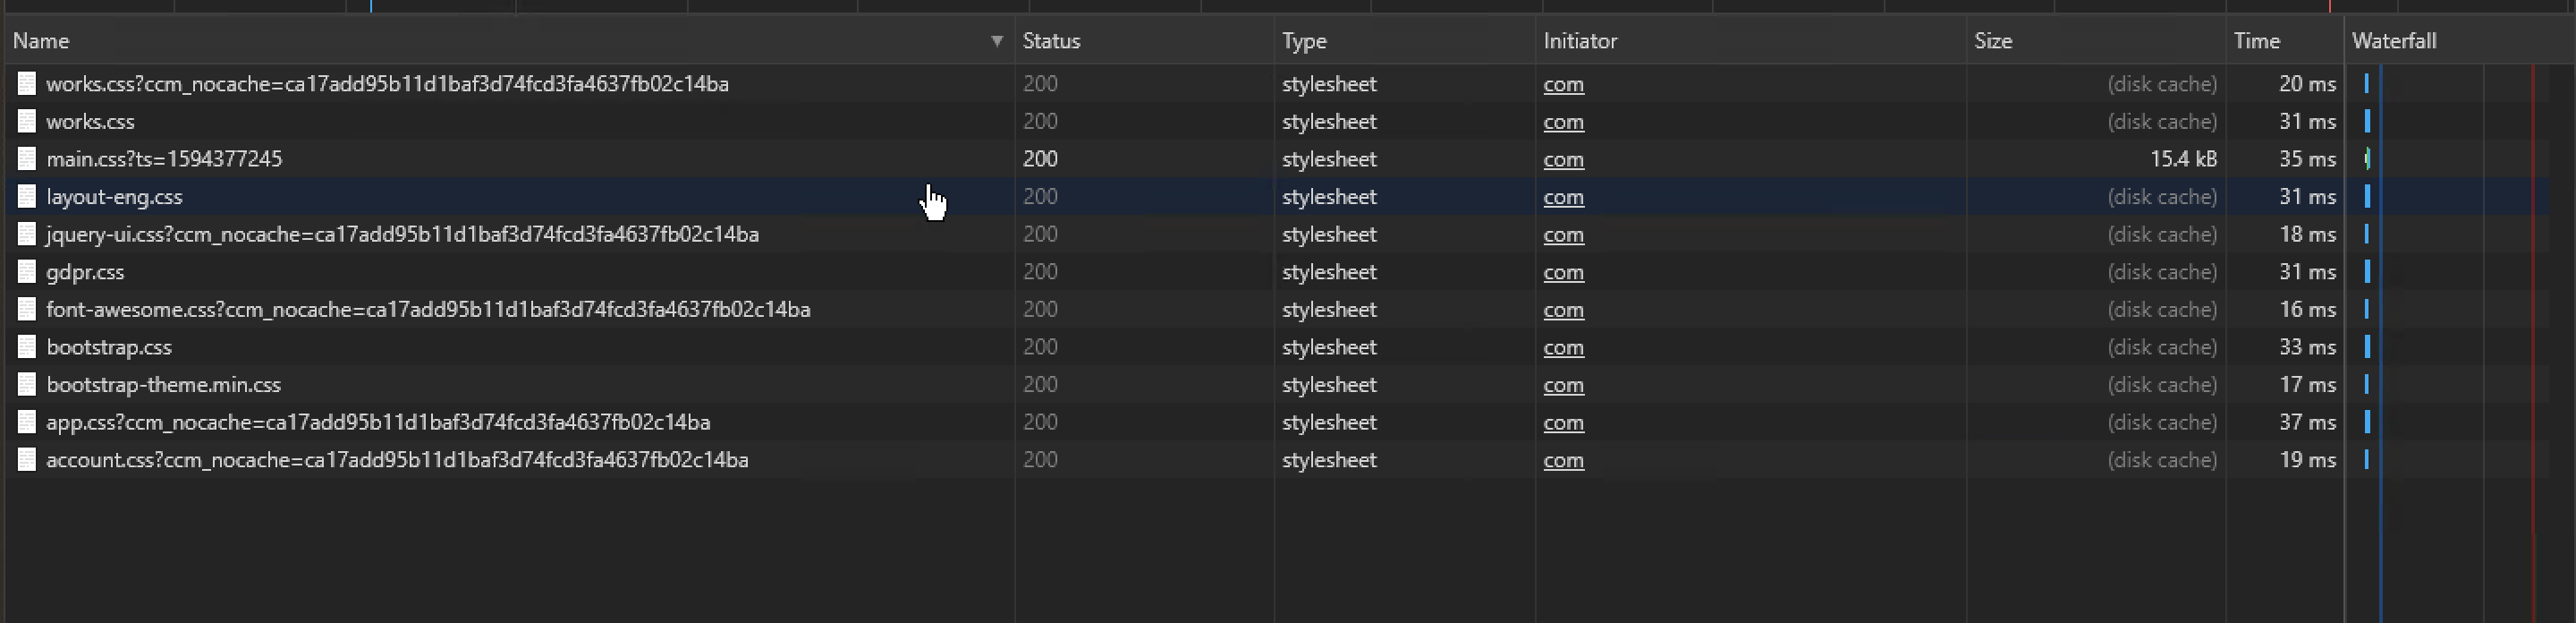Click the 35 ms time value
The height and width of the screenshot is (623, 2576).
coord(2307,159)
